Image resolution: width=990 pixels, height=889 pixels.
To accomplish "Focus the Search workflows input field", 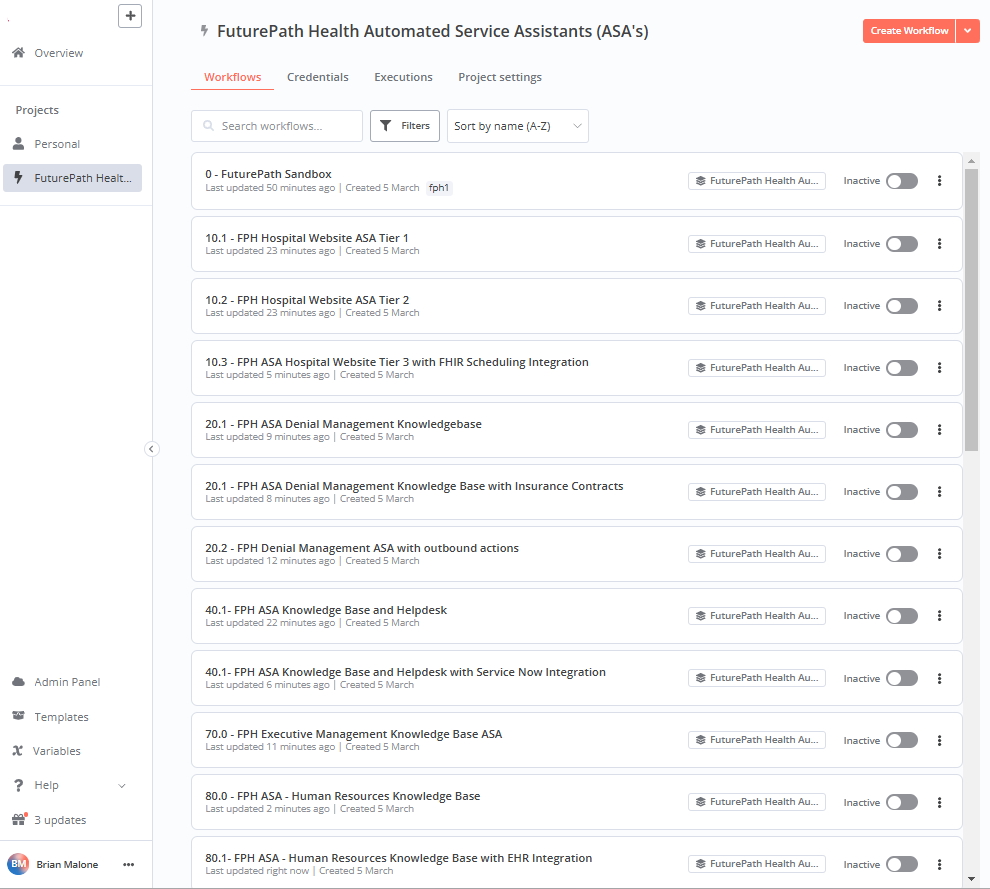I will [277, 126].
